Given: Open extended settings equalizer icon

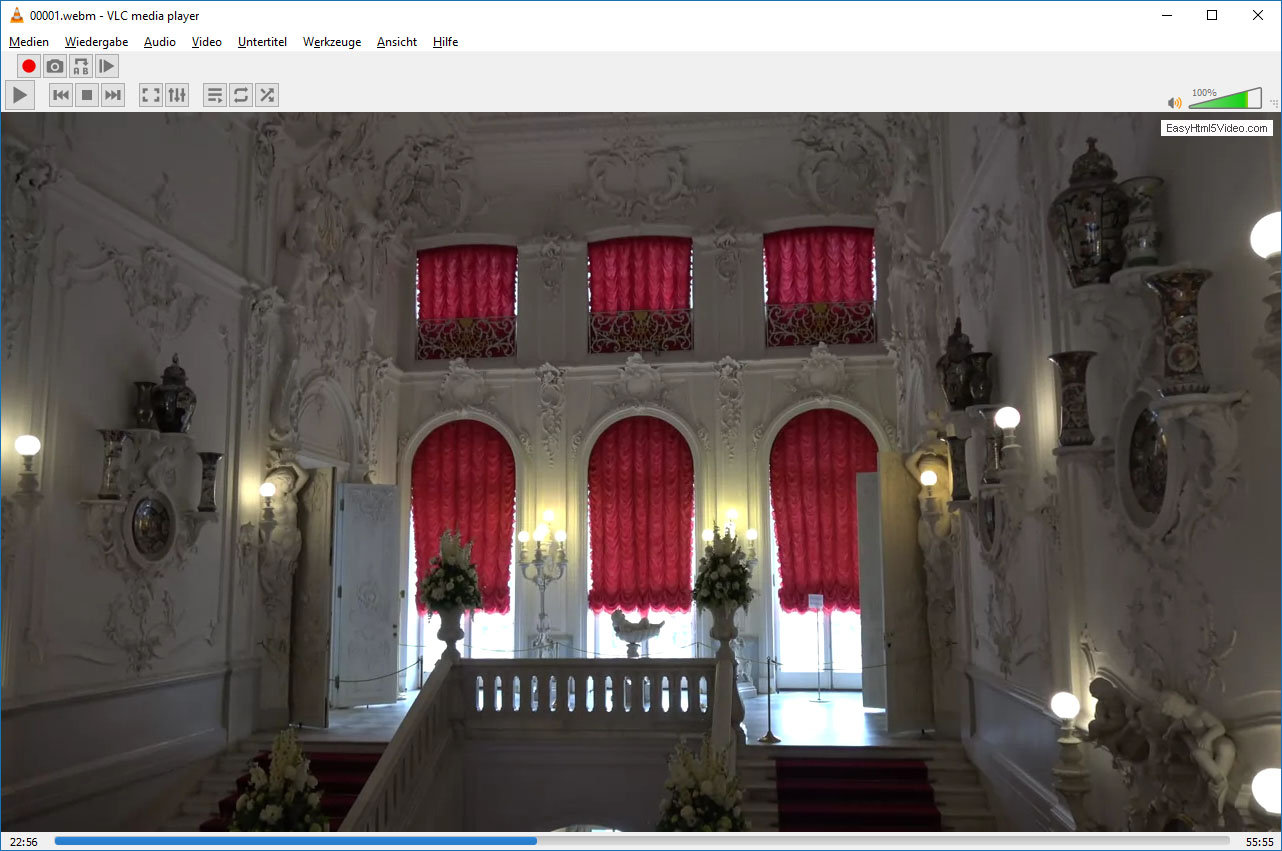Looking at the screenshot, I should click(x=177, y=95).
